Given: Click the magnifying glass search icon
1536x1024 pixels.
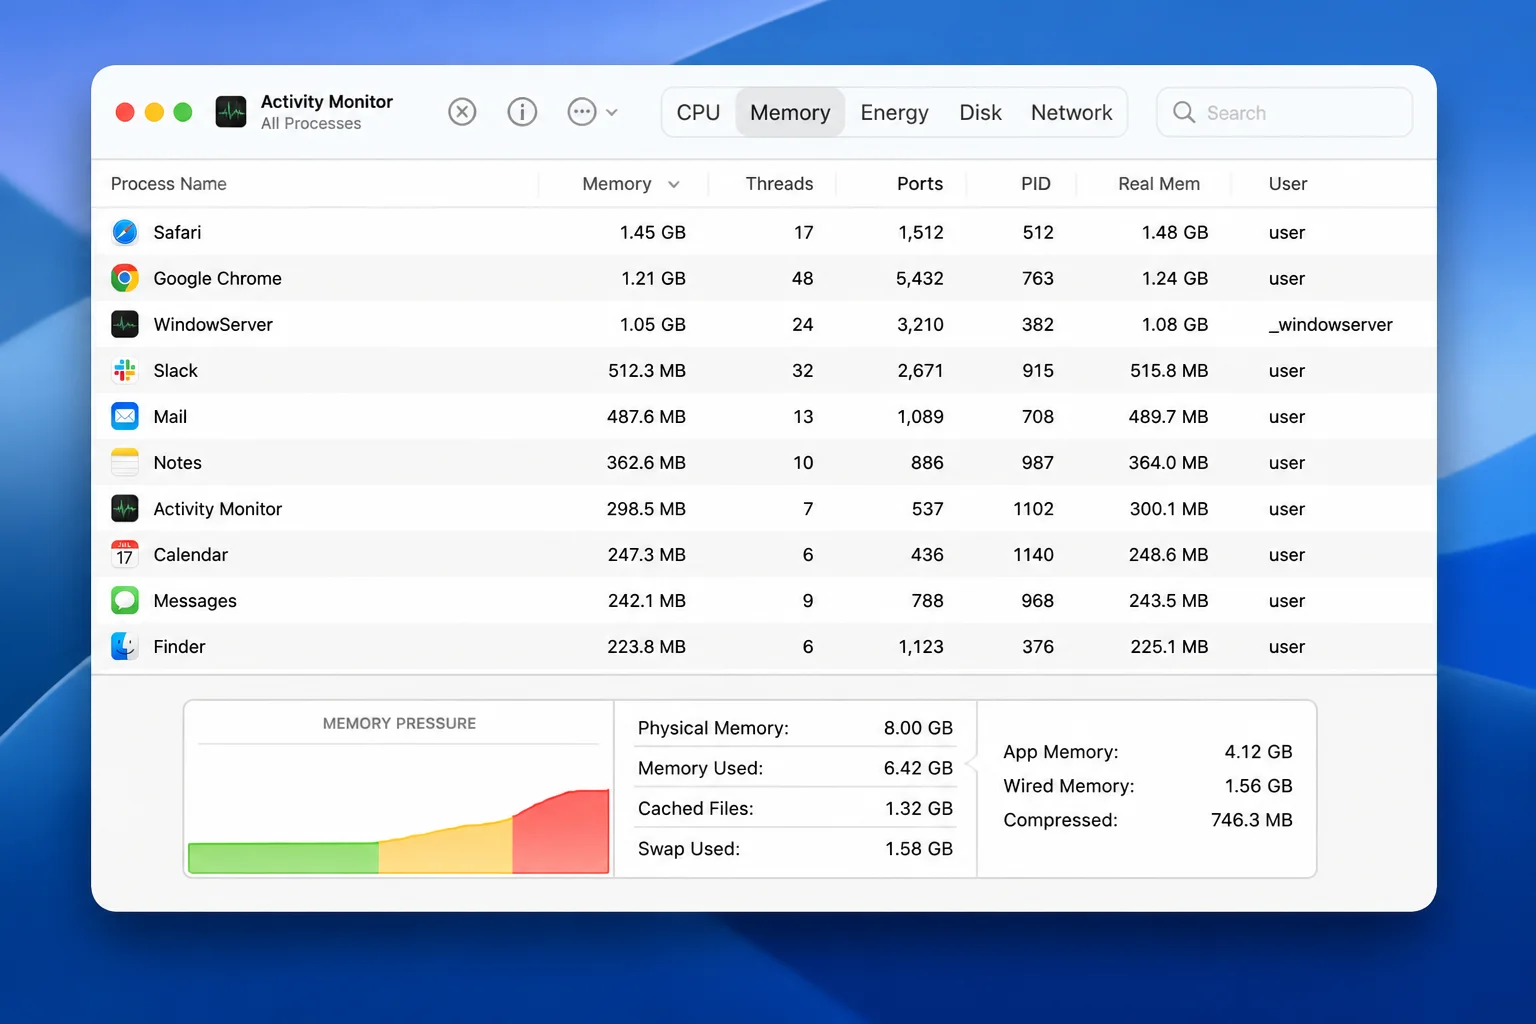Looking at the screenshot, I should pos(1184,112).
